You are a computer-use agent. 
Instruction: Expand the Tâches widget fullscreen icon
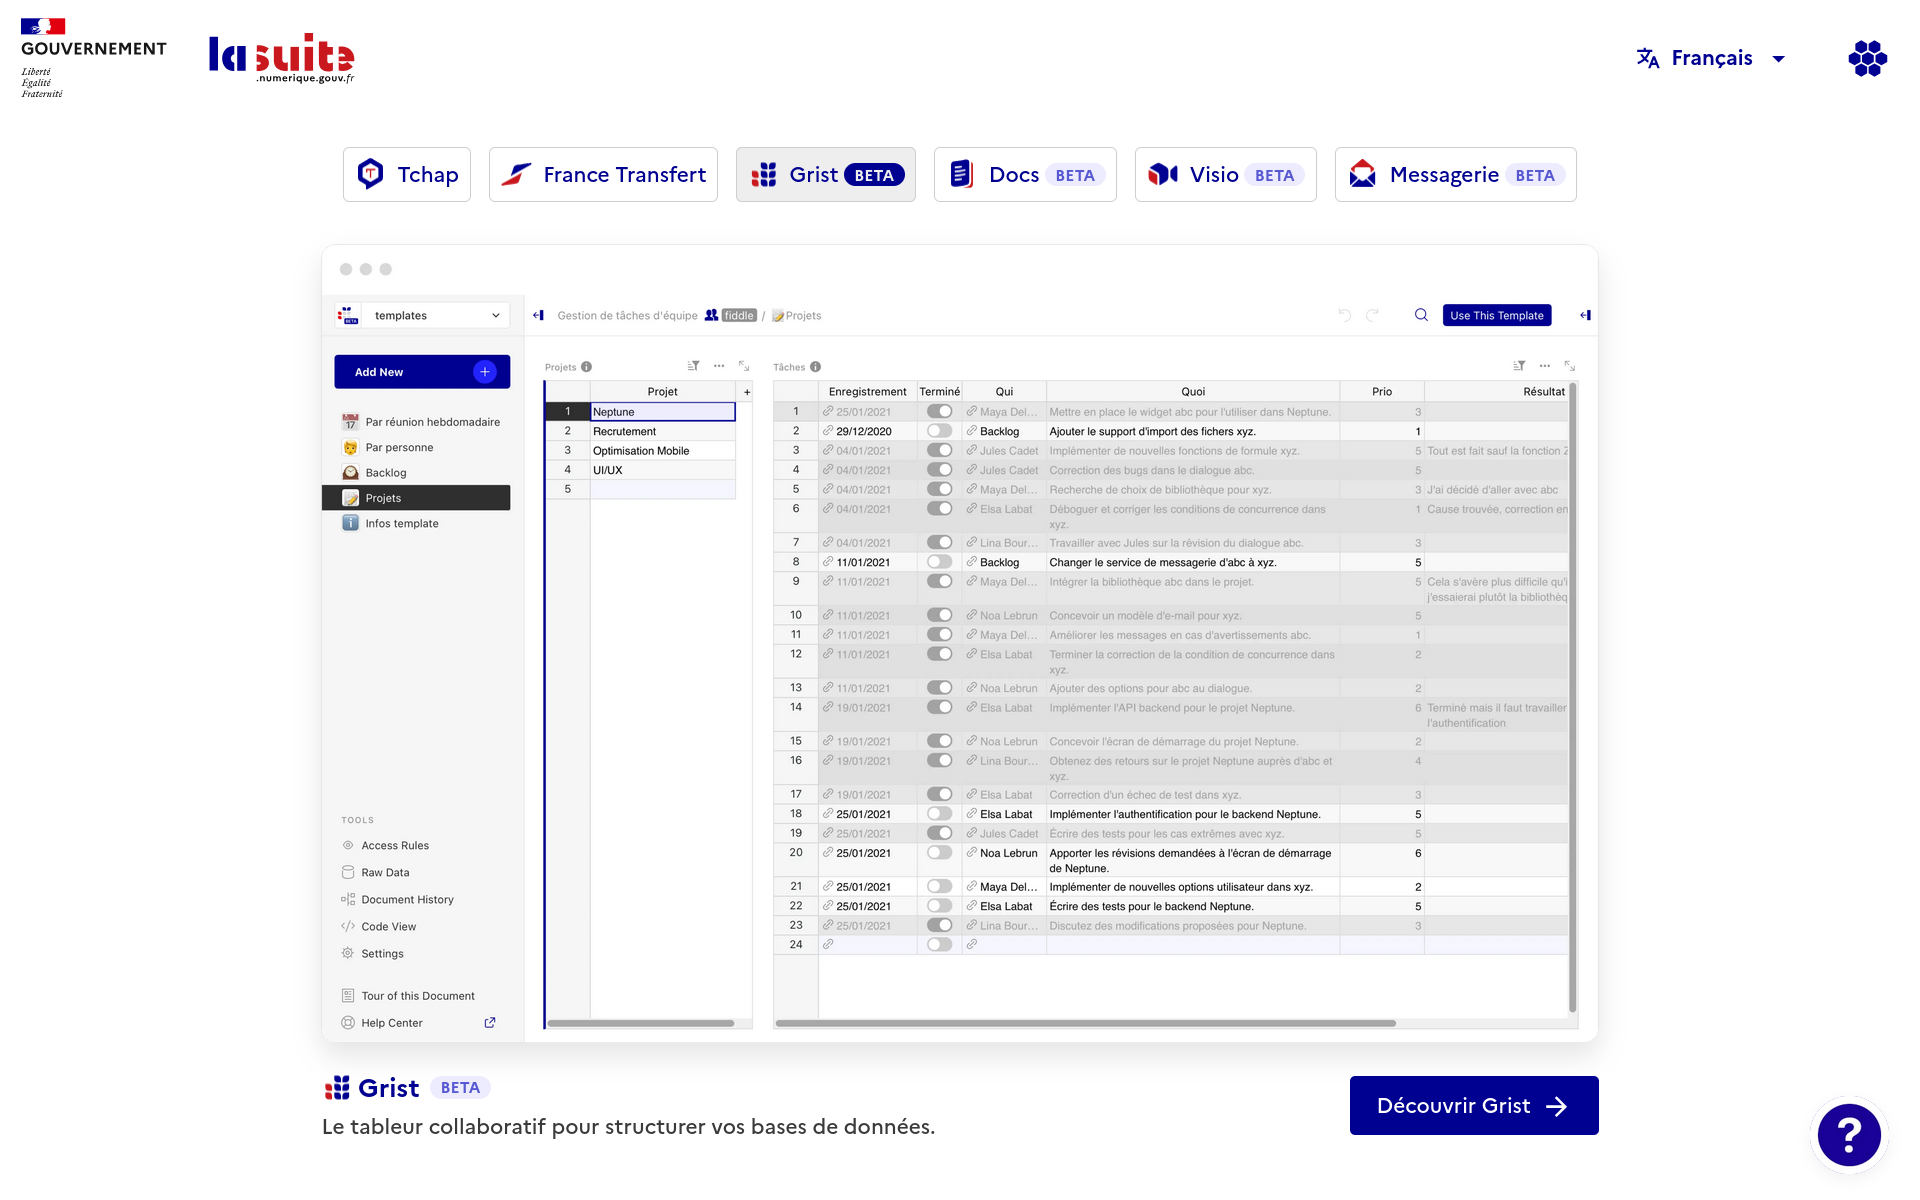tap(1570, 366)
